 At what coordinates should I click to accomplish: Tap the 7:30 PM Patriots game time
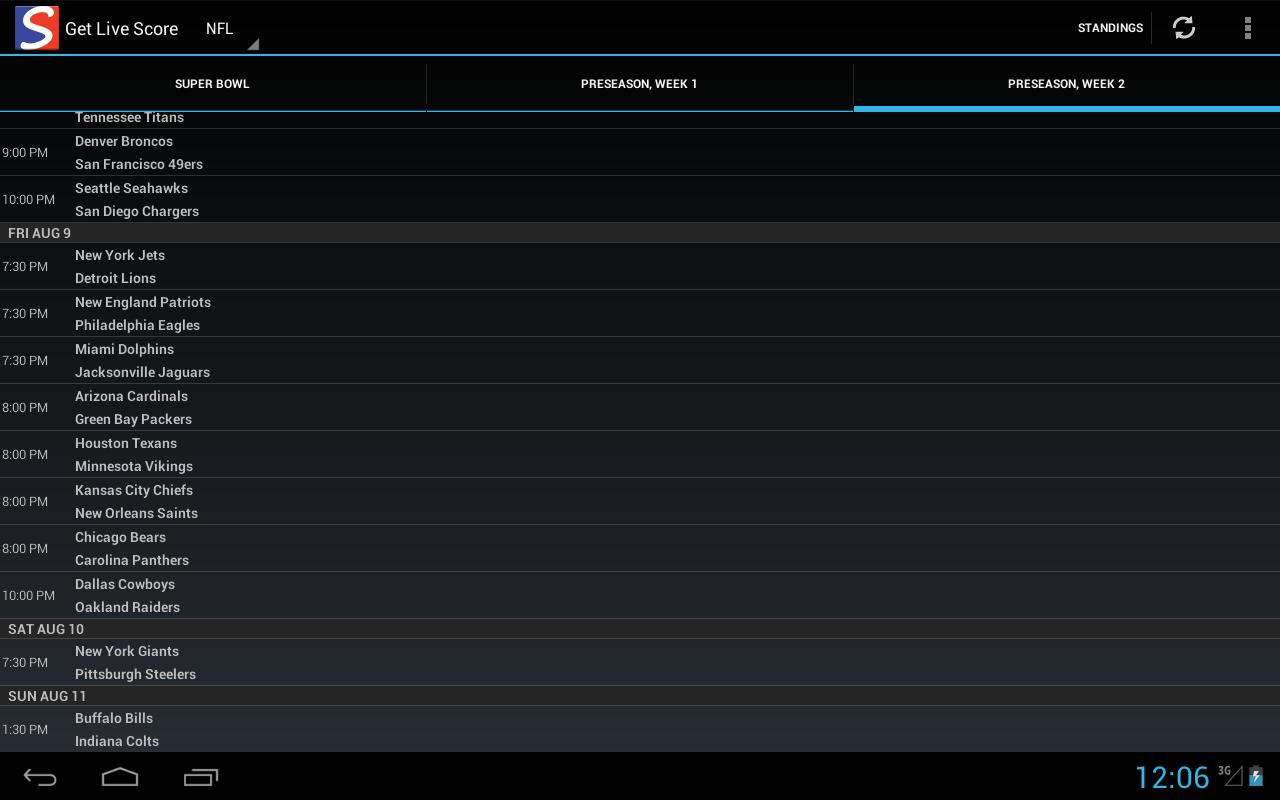[25, 314]
